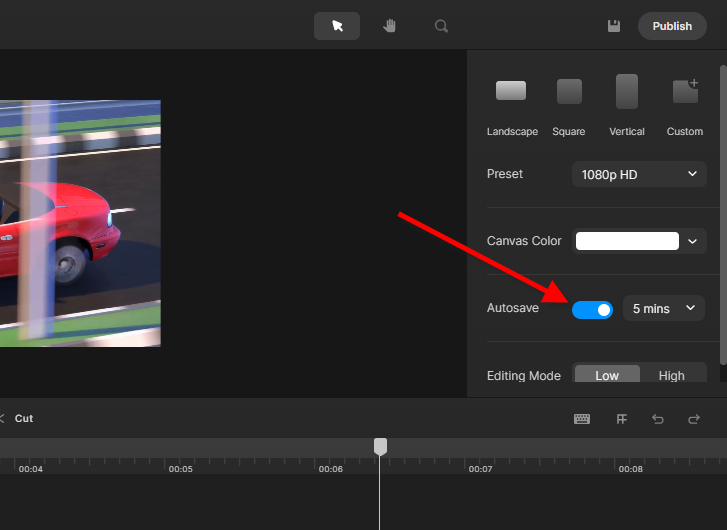The width and height of the screenshot is (727, 530).
Task: Click the 00:08 mark on timeline ruler
Action: pos(631,469)
